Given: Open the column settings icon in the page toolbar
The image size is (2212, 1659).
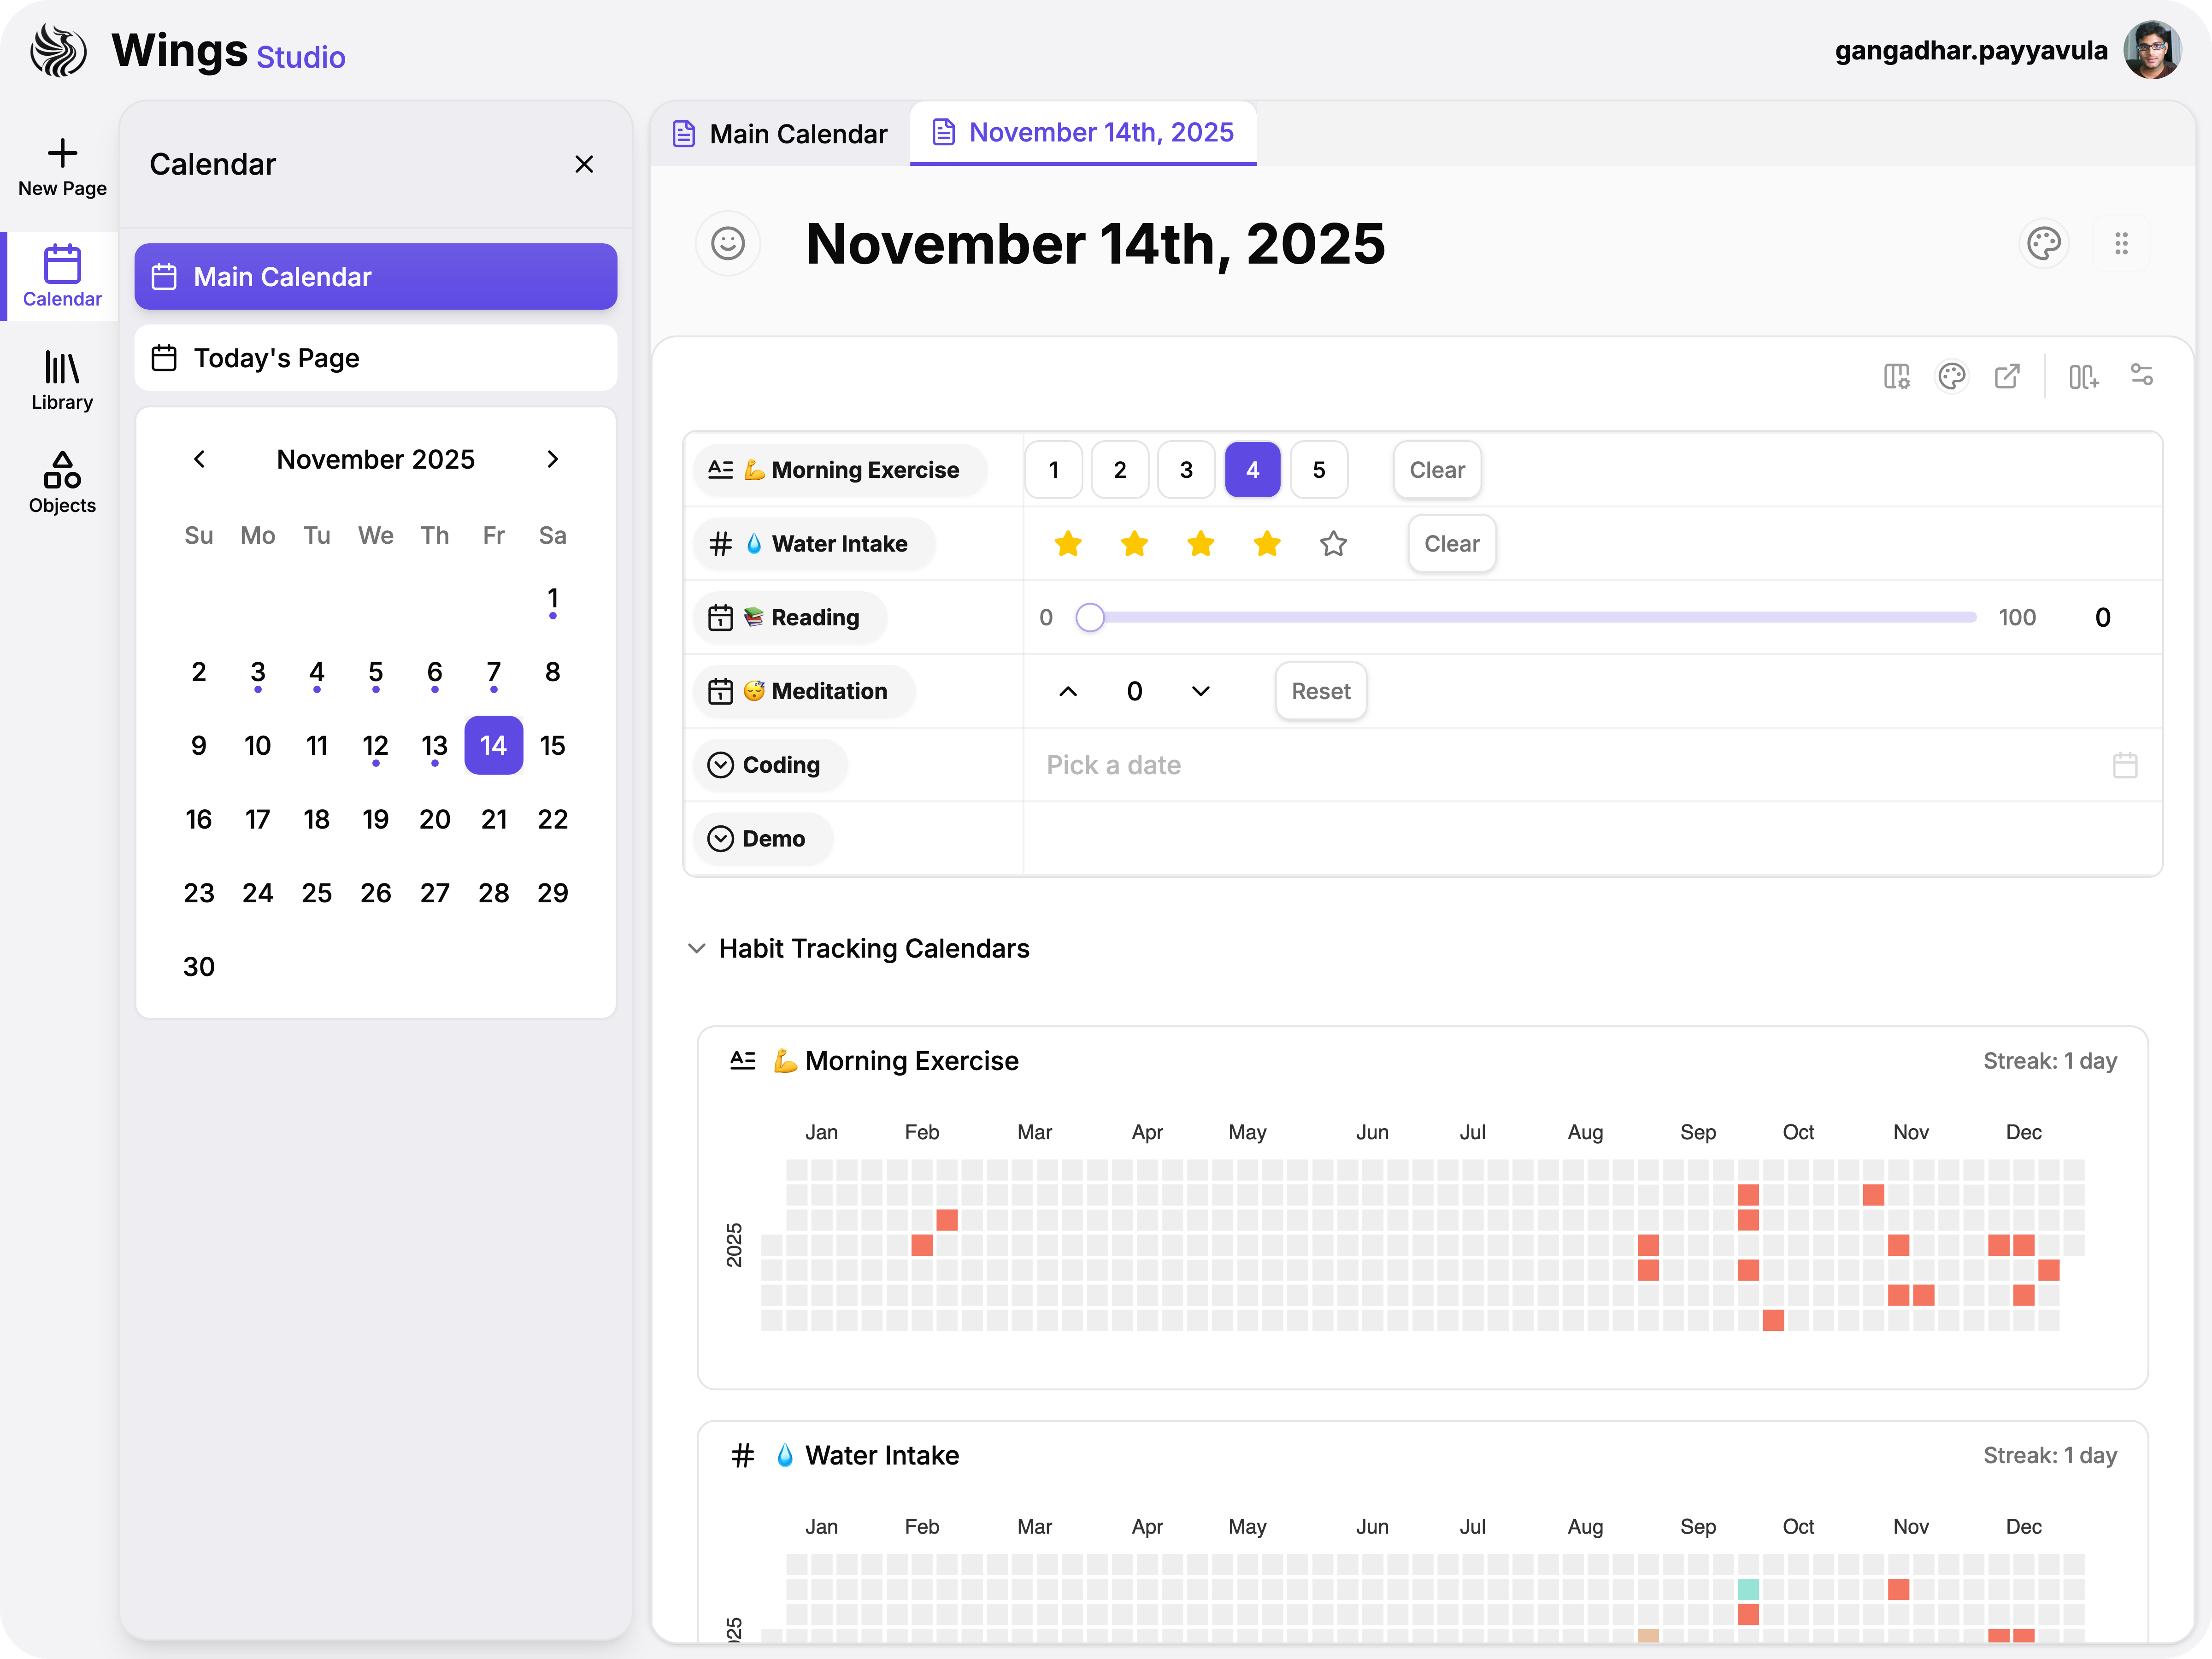Looking at the screenshot, I should (x=1897, y=375).
